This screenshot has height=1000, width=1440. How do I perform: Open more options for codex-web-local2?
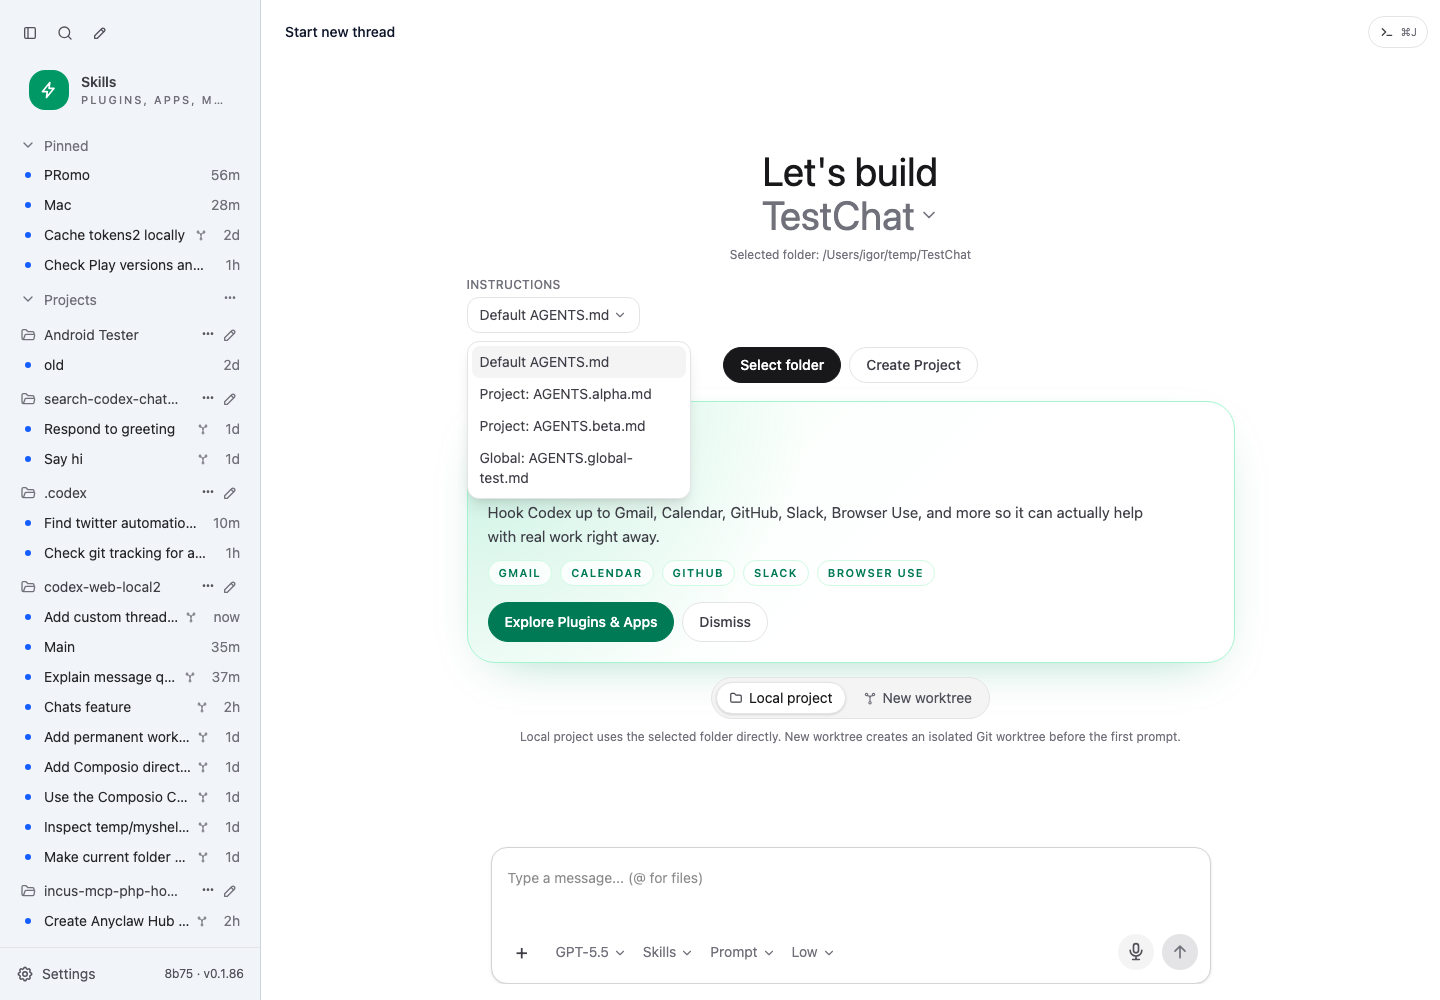pyautogui.click(x=208, y=586)
